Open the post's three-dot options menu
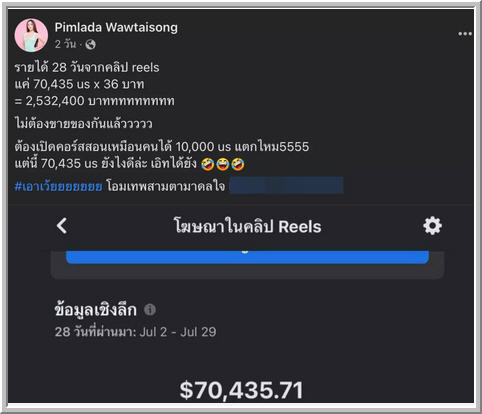The width and height of the screenshot is (482, 414). point(465,34)
